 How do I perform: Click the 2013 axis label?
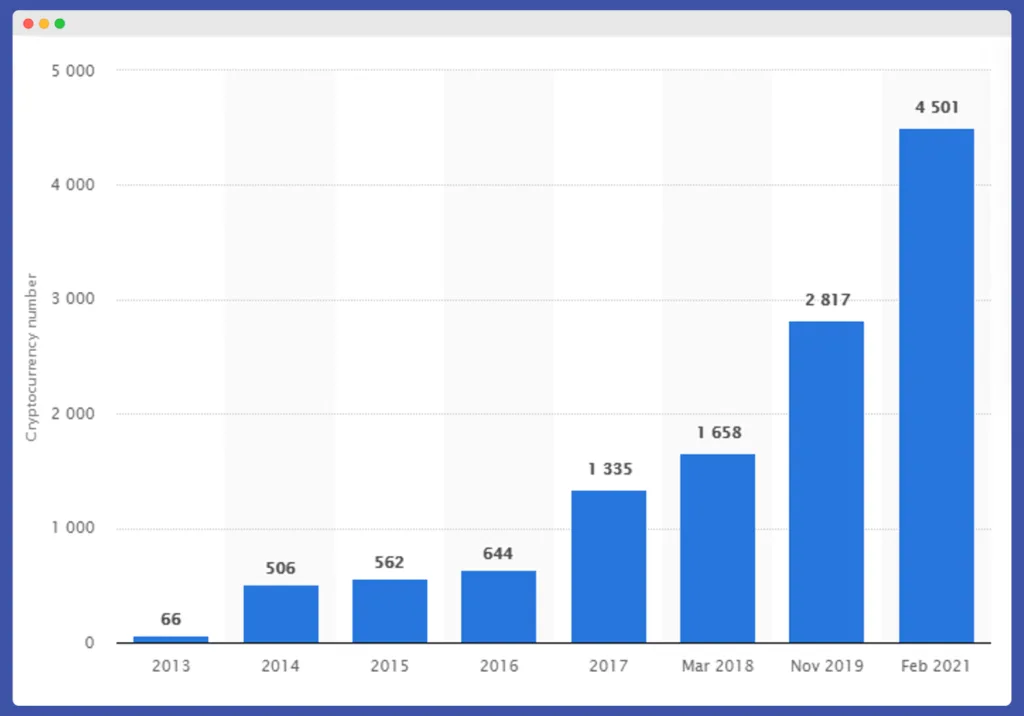click(170, 665)
